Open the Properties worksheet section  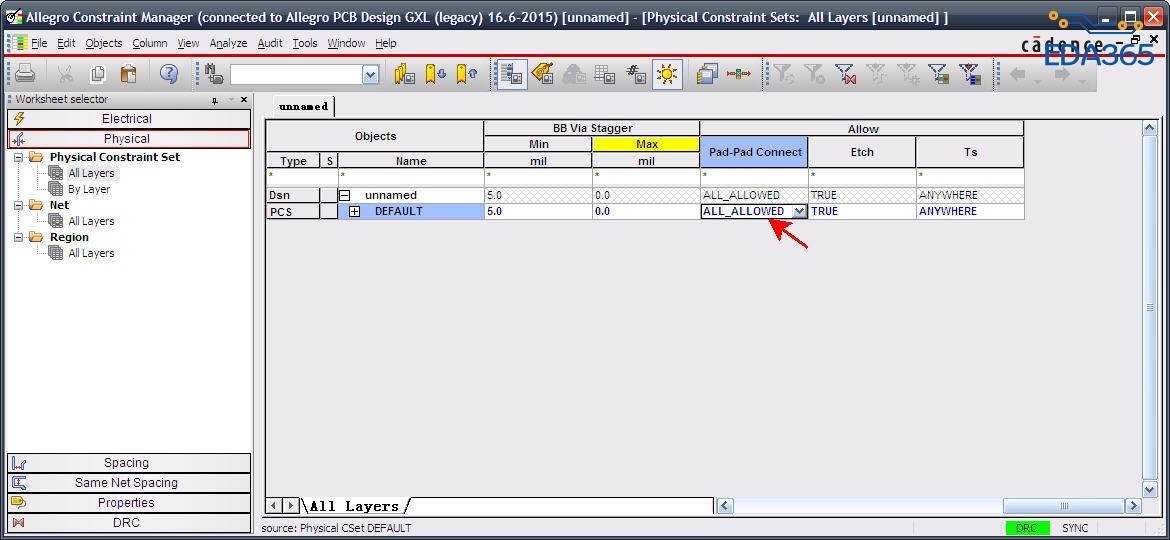(129, 503)
